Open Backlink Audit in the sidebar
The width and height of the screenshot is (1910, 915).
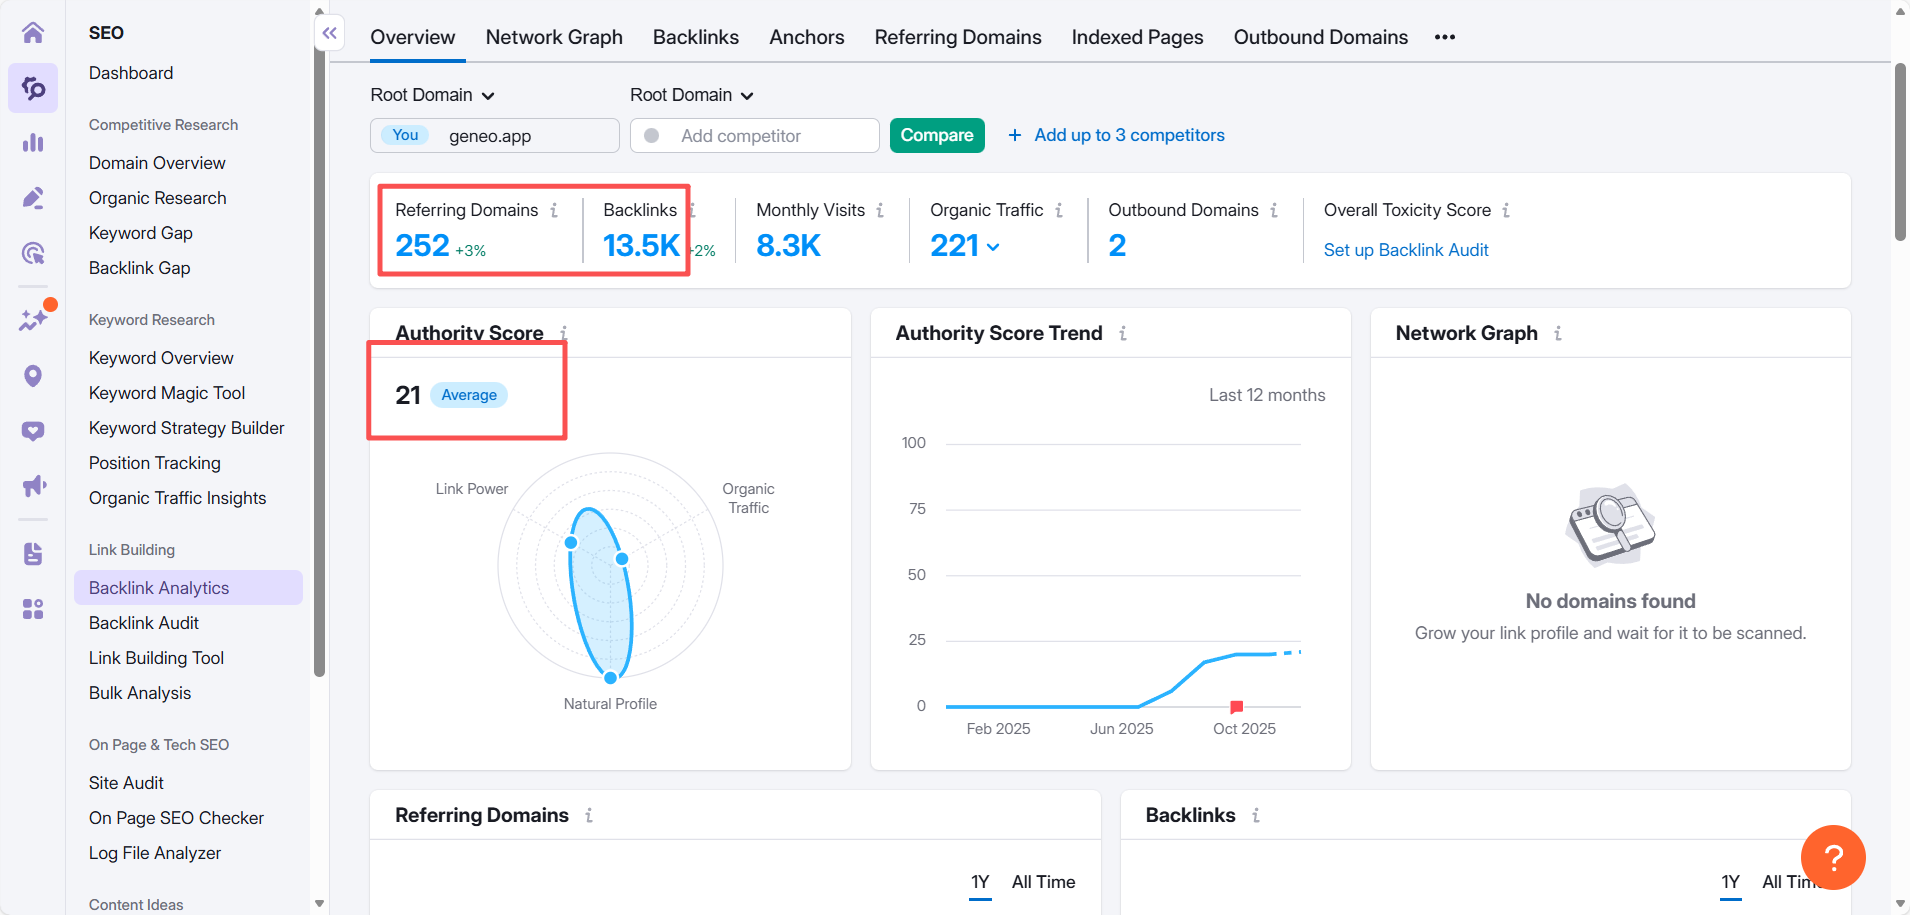(x=144, y=623)
